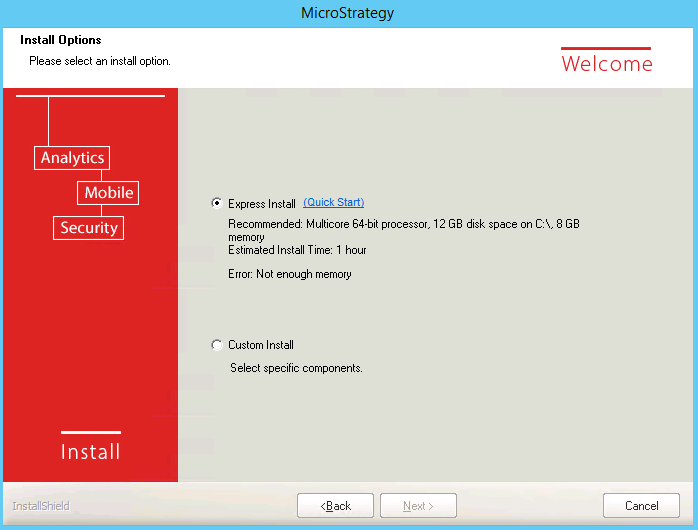The height and width of the screenshot is (530, 698).
Task: Click the Install label on red panel
Action: coord(90,452)
